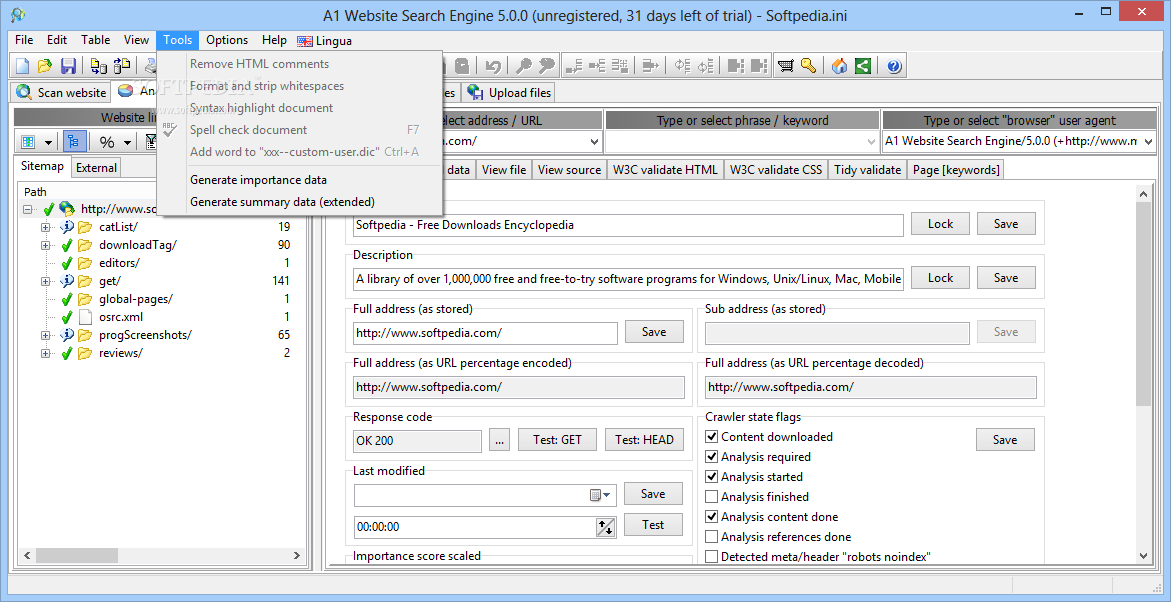Open the dropdown arrow beside the grid icon

pyautogui.click(x=49, y=142)
